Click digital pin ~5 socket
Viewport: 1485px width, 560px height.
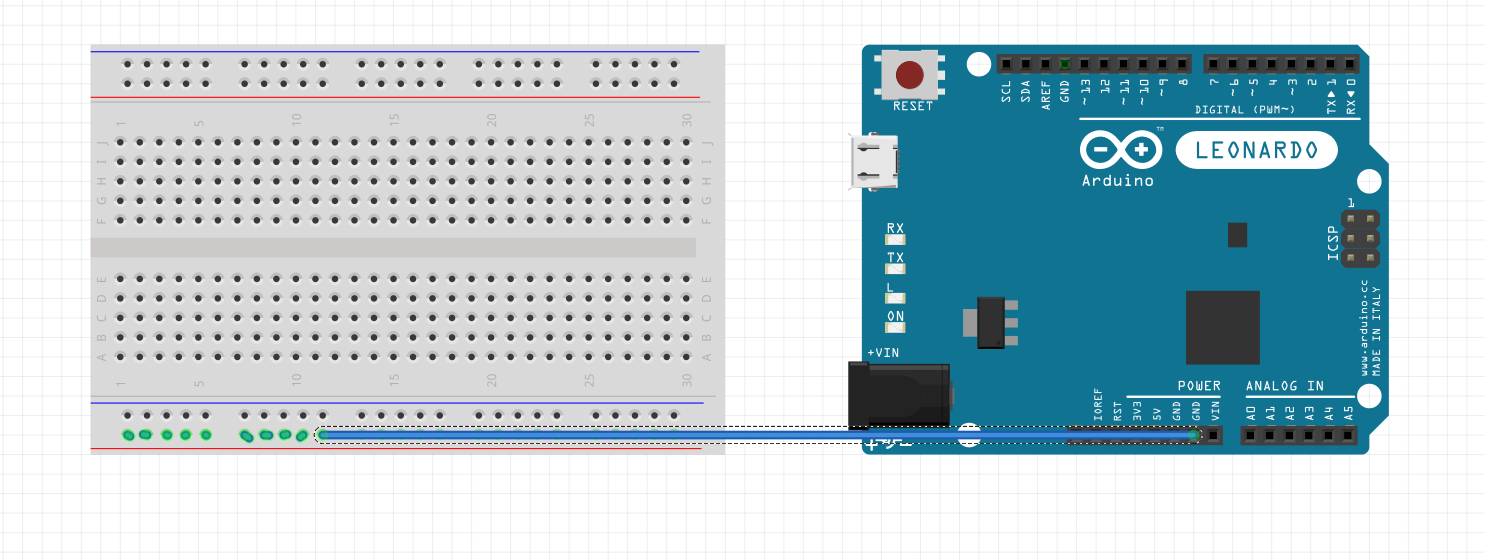click(1253, 64)
